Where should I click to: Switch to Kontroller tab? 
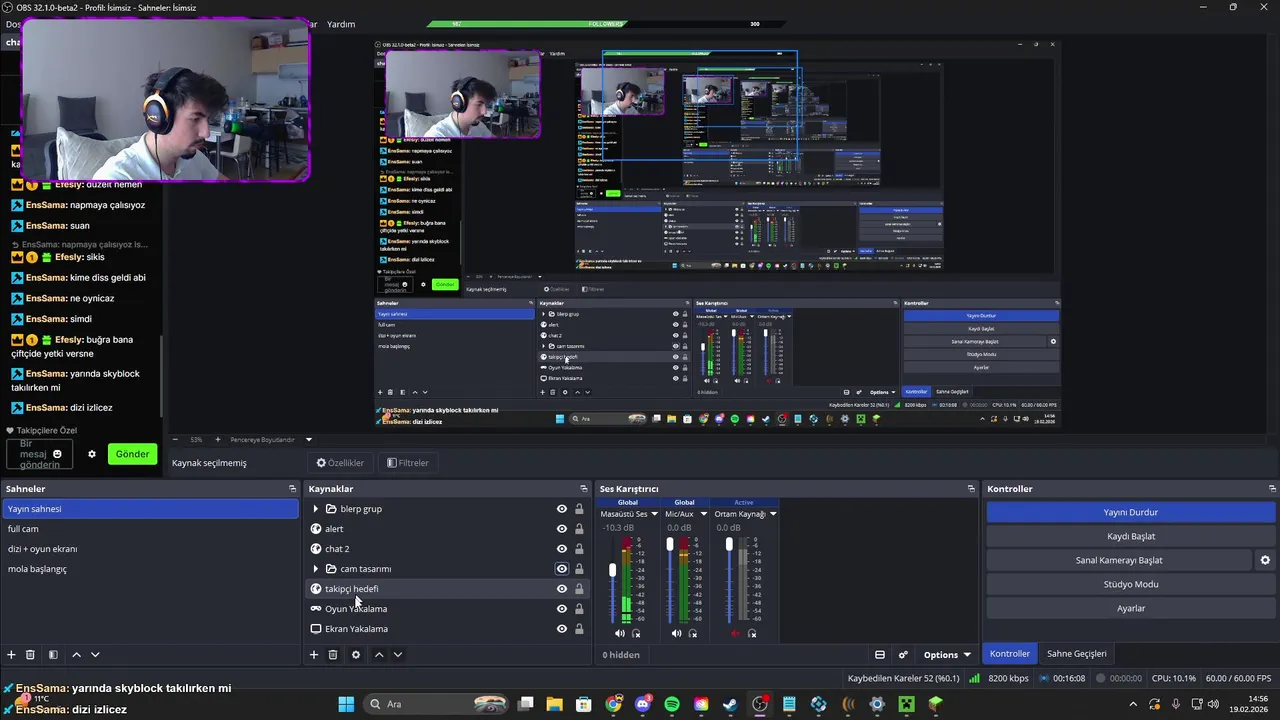click(x=1009, y=654)
